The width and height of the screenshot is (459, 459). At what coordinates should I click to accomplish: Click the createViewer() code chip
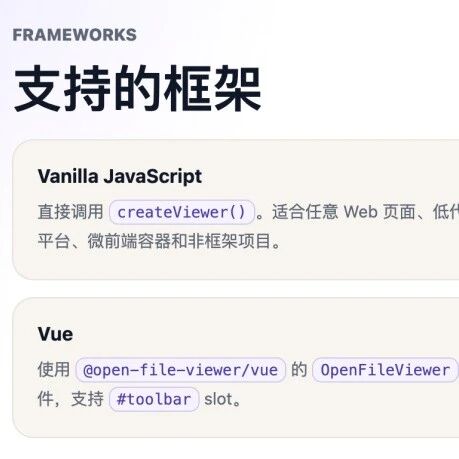(182, 212)
